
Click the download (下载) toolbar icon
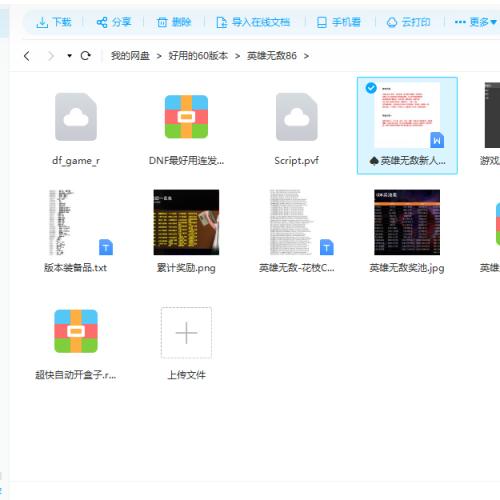(x=42, y=23)
